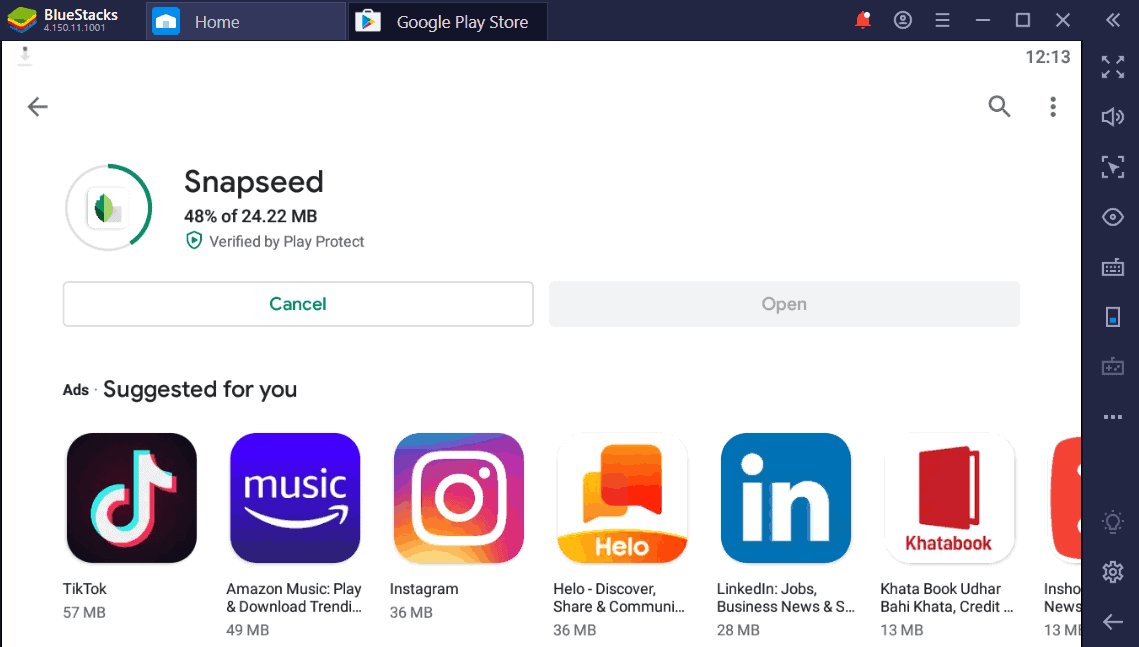This screenshot has height=647, width=1139.
Task: Open the BlueStacks account profile icon
Action: 902,20
